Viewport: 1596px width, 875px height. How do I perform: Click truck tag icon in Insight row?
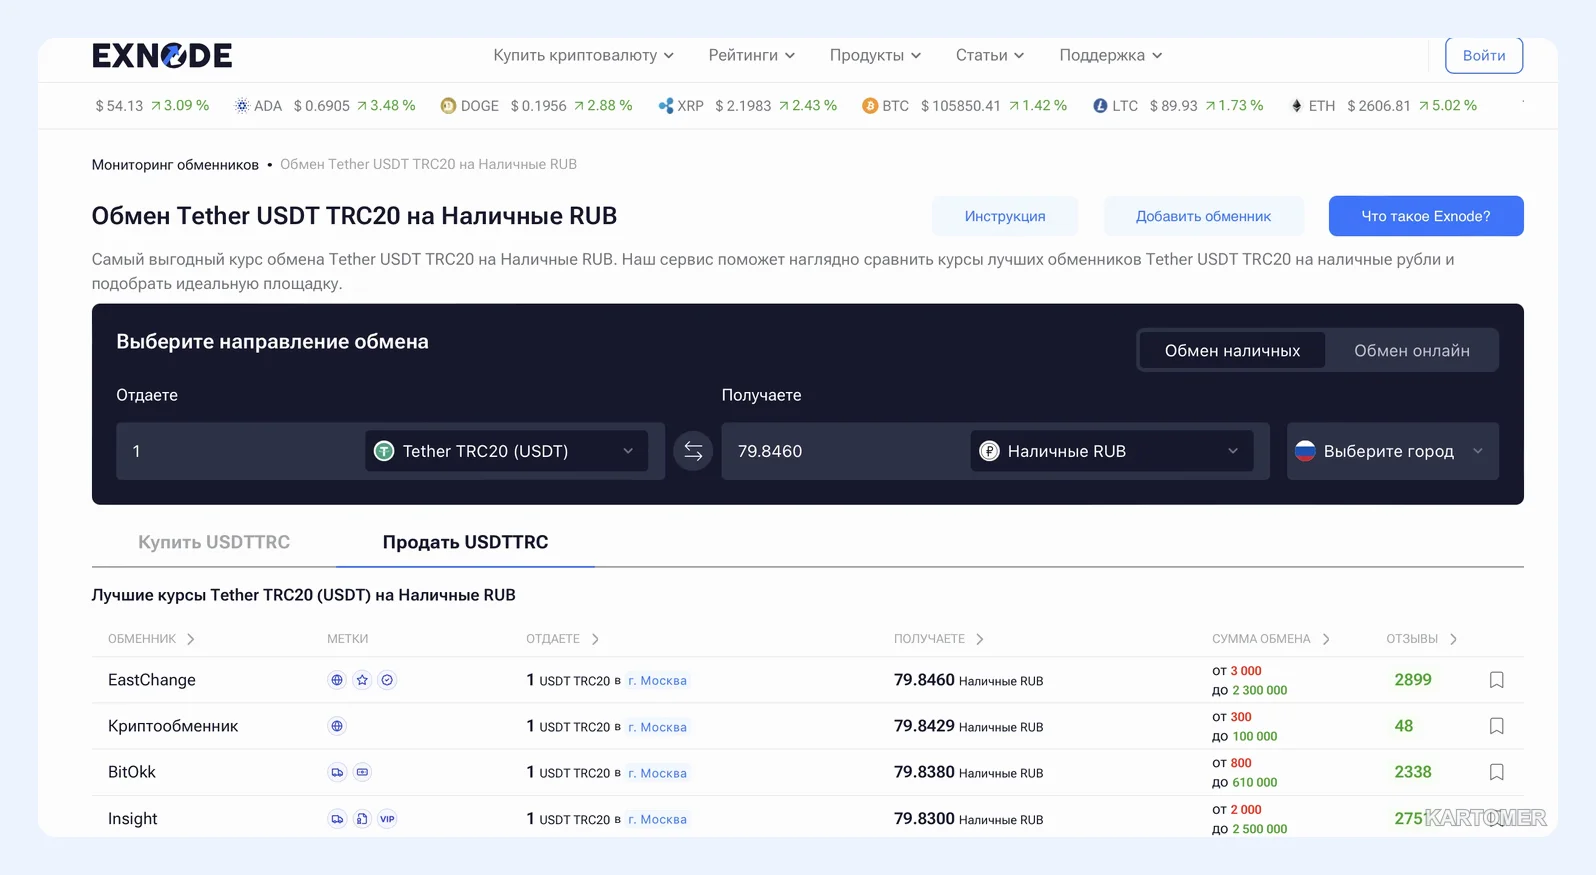(337, 819)
